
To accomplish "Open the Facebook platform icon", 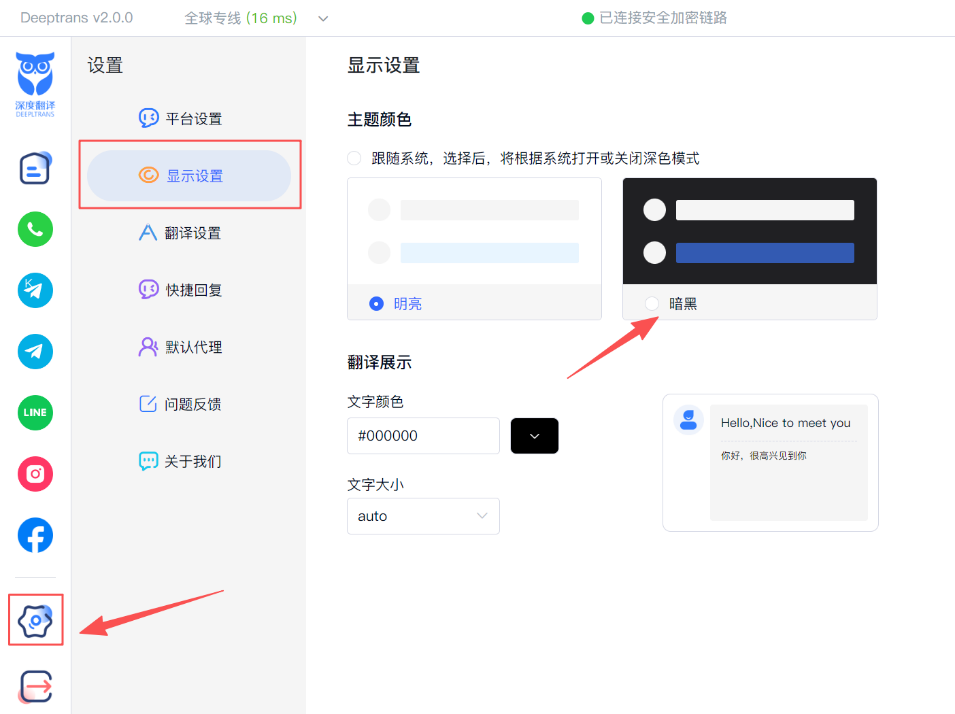I will click(x=35, y=536).
